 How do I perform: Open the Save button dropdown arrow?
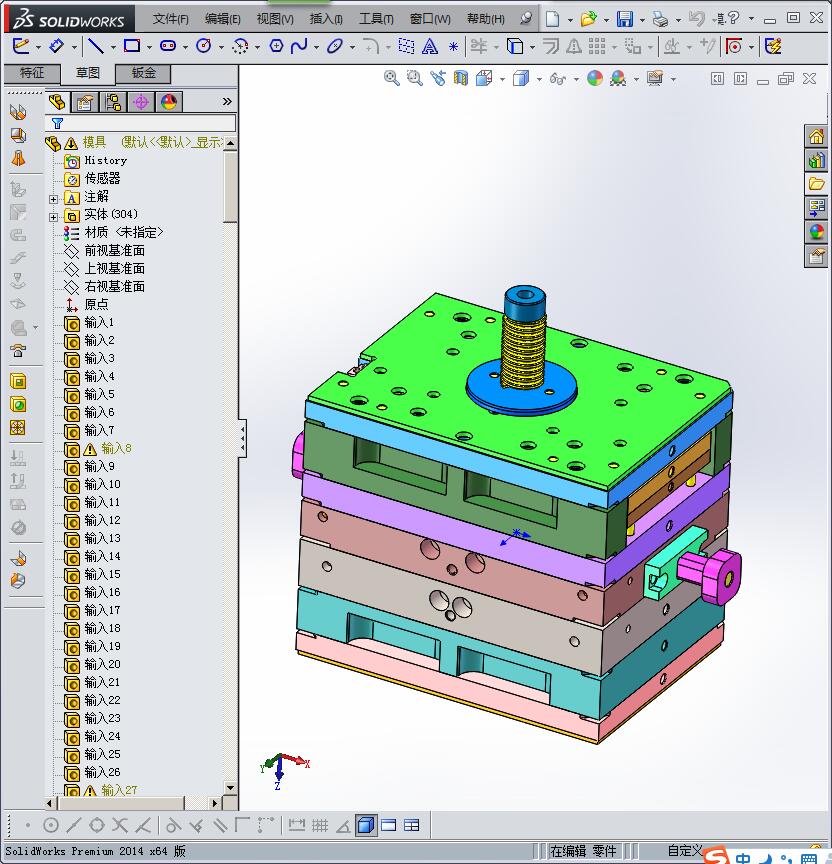[x=642, y=20]
